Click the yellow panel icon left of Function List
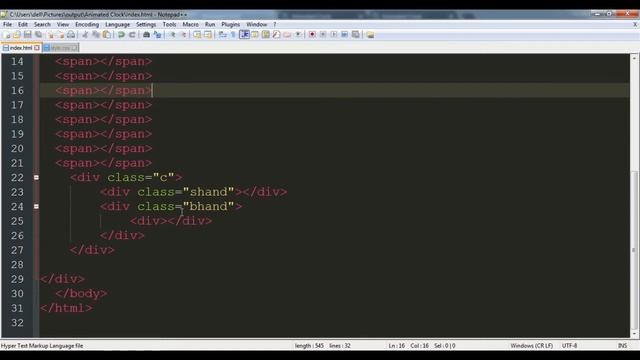This screenshot has height=360, width=640. pyautogui.click(x=266, y=35)
